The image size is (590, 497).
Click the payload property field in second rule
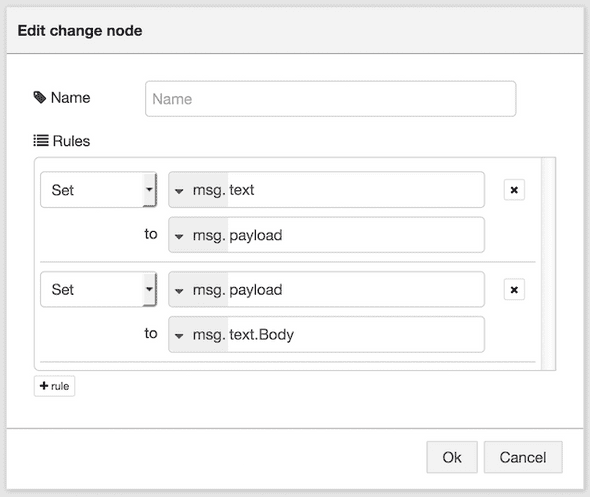[x=356, y=290]
